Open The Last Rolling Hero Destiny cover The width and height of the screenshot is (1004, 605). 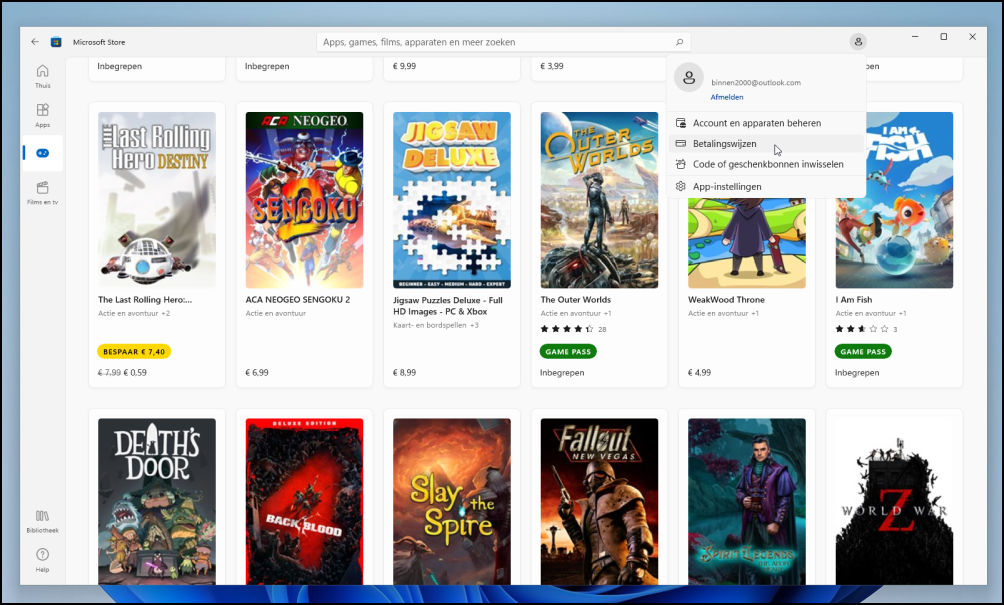157,200
